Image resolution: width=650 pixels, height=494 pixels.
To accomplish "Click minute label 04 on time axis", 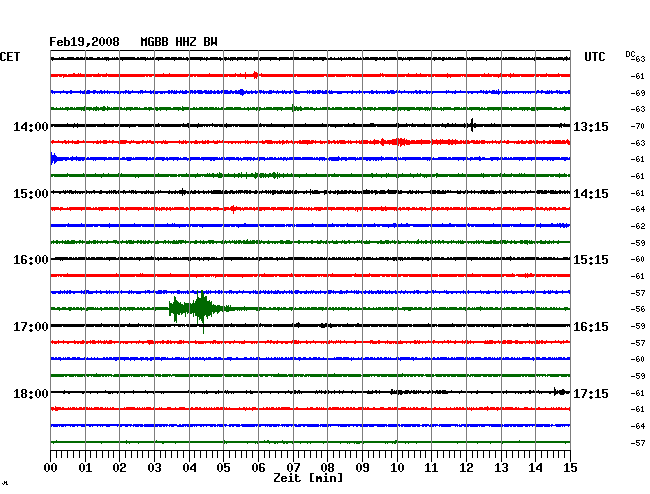I will 189,468.
